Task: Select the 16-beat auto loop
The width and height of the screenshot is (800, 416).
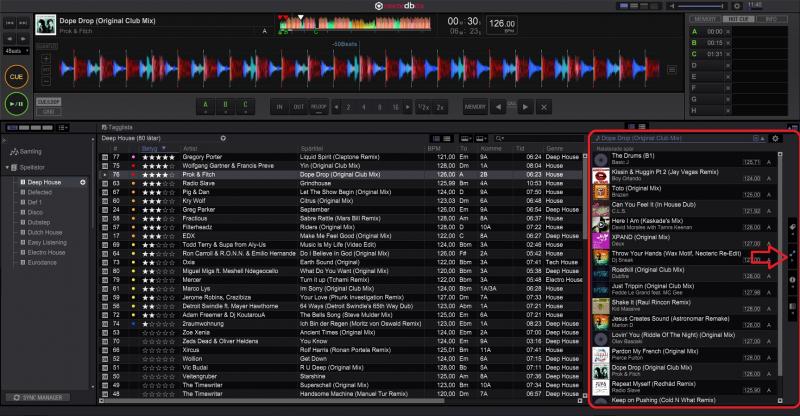Action: point(395,107)
